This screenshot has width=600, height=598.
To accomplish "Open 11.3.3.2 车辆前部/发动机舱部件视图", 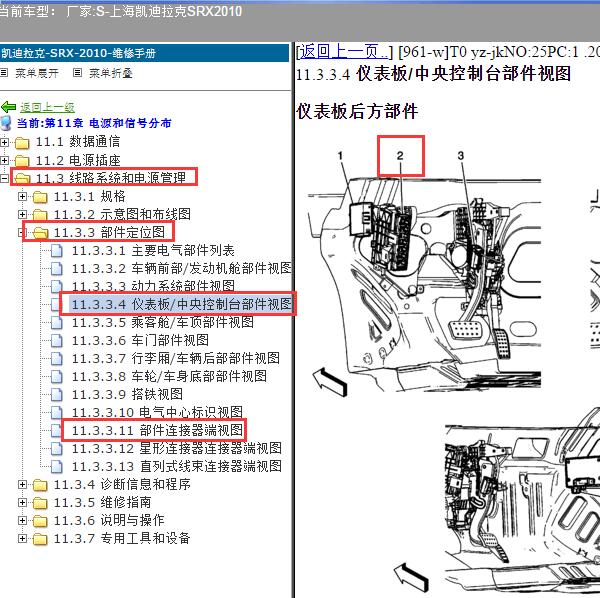I will point(182,269).
